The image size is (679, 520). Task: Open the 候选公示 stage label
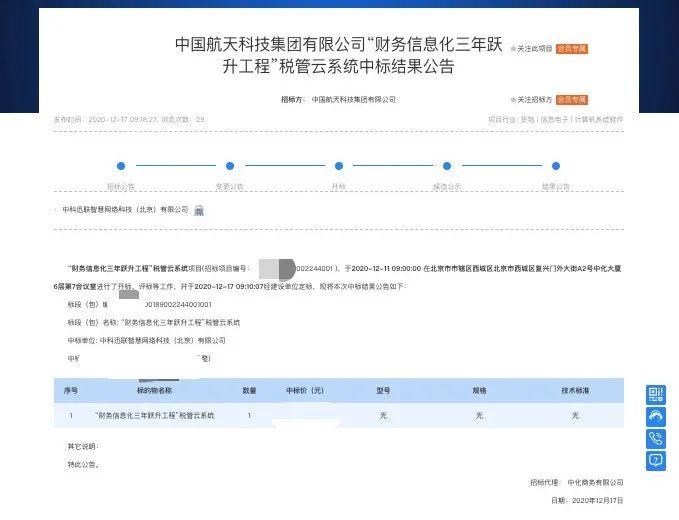coord(447,187)
